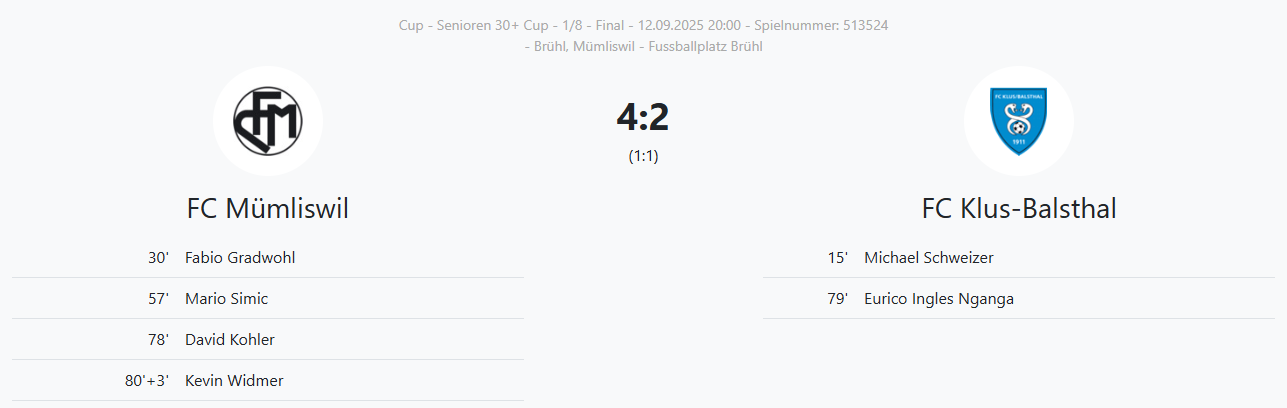Select goal scorer Mario Simic
Image resolution: width=1287 pixels, height=408 pixels.
[226, 299]
